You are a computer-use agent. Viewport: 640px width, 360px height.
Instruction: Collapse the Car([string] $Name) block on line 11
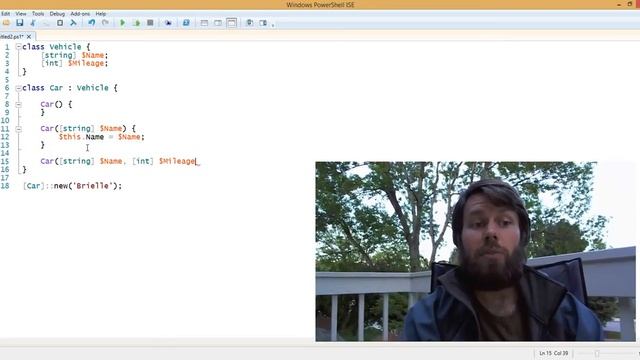click(x=18, y=129)
